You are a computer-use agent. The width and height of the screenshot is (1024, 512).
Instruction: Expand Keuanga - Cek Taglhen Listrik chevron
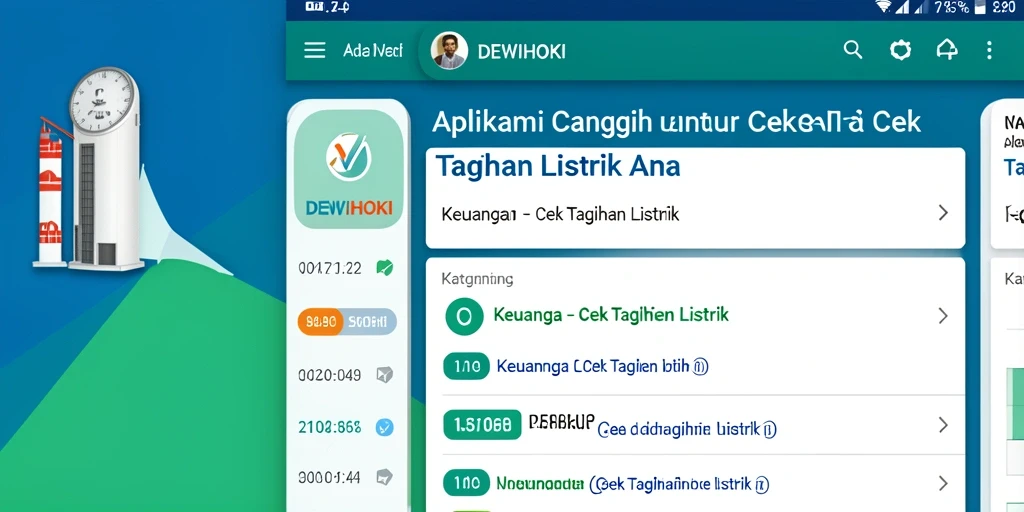click(943, 316)
